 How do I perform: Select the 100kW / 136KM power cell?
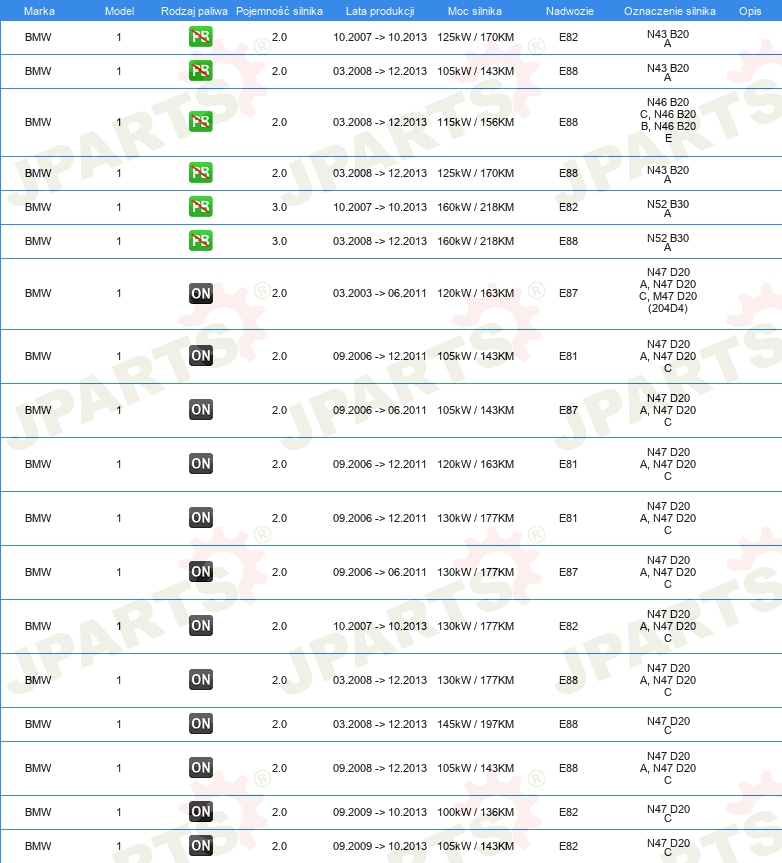point(475,812)
